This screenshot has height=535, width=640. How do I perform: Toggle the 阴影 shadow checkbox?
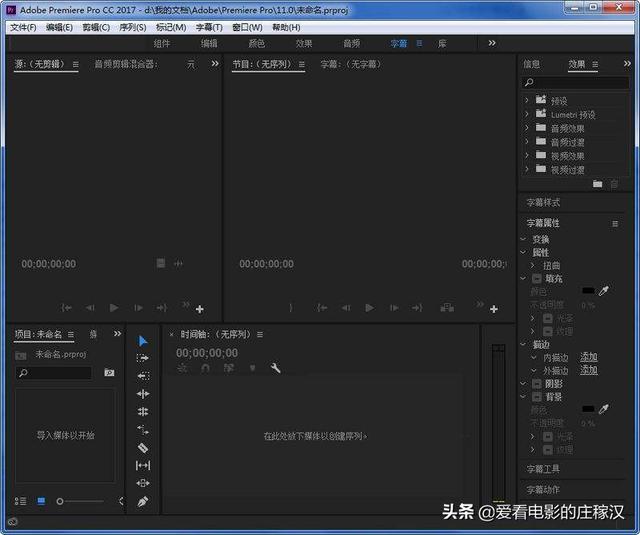pos(537,384)
